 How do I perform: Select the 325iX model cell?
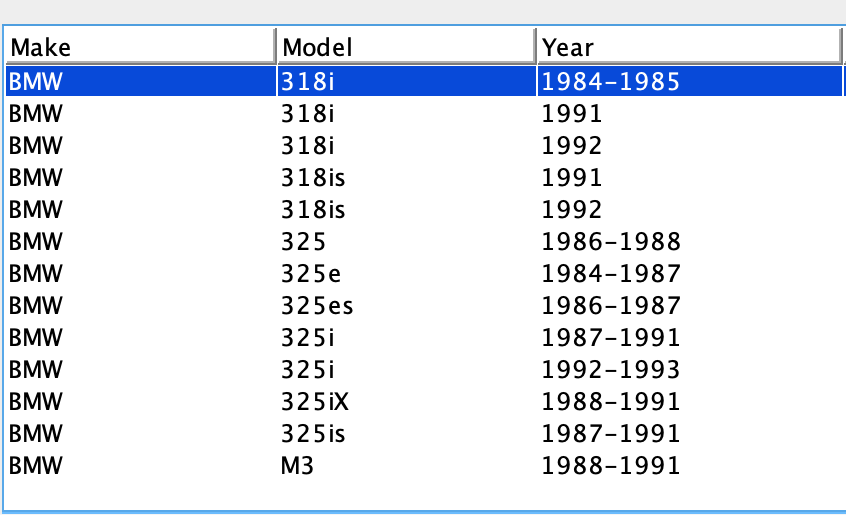[x=406, y=402]
